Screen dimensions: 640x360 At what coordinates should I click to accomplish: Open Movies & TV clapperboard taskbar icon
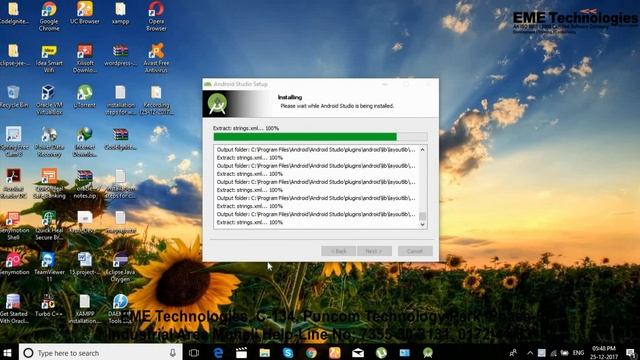[241, 353]
